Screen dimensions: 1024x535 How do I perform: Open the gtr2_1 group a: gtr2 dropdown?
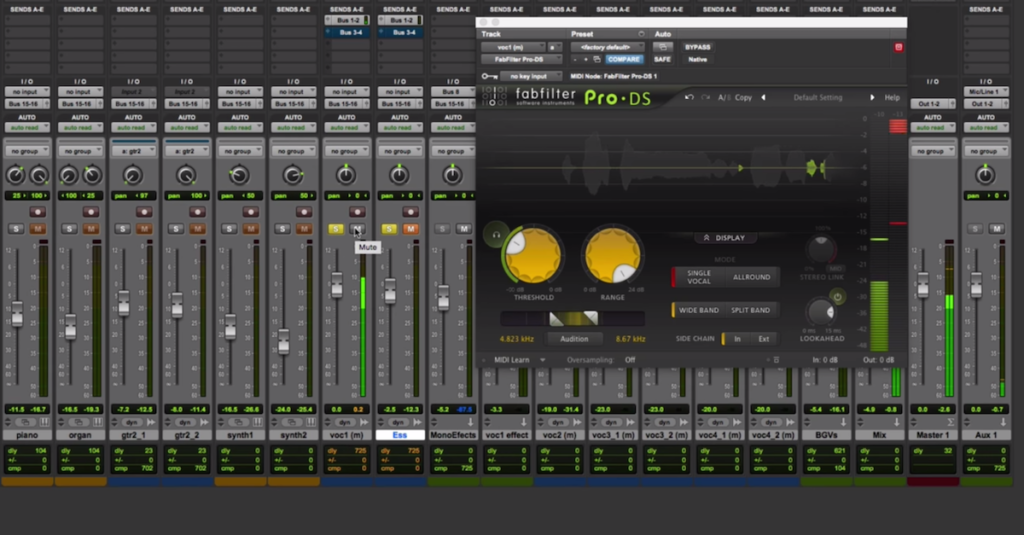134,151
